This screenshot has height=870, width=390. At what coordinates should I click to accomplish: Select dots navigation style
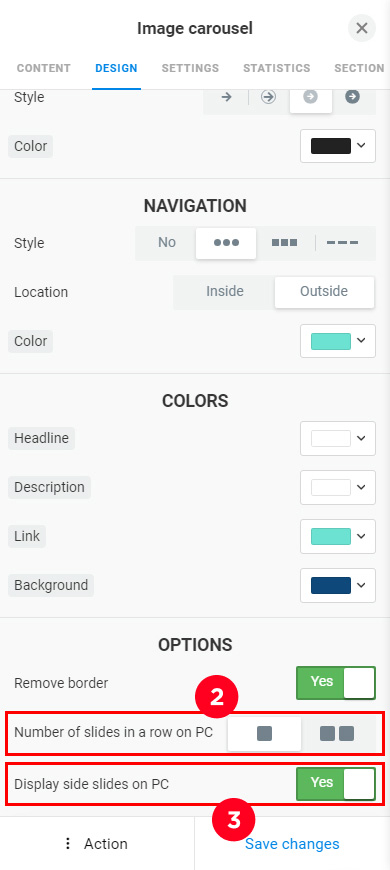pos(226,243)
